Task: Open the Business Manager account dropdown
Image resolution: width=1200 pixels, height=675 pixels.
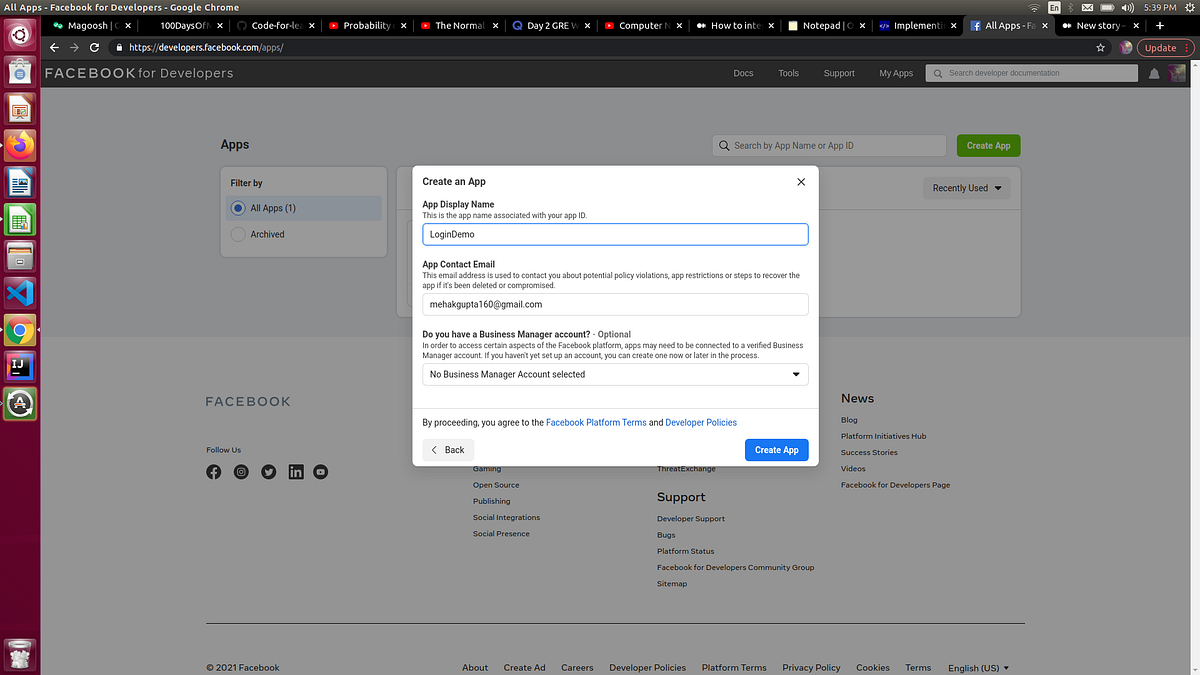Action: pyautogui.click(x=614, y=374)
